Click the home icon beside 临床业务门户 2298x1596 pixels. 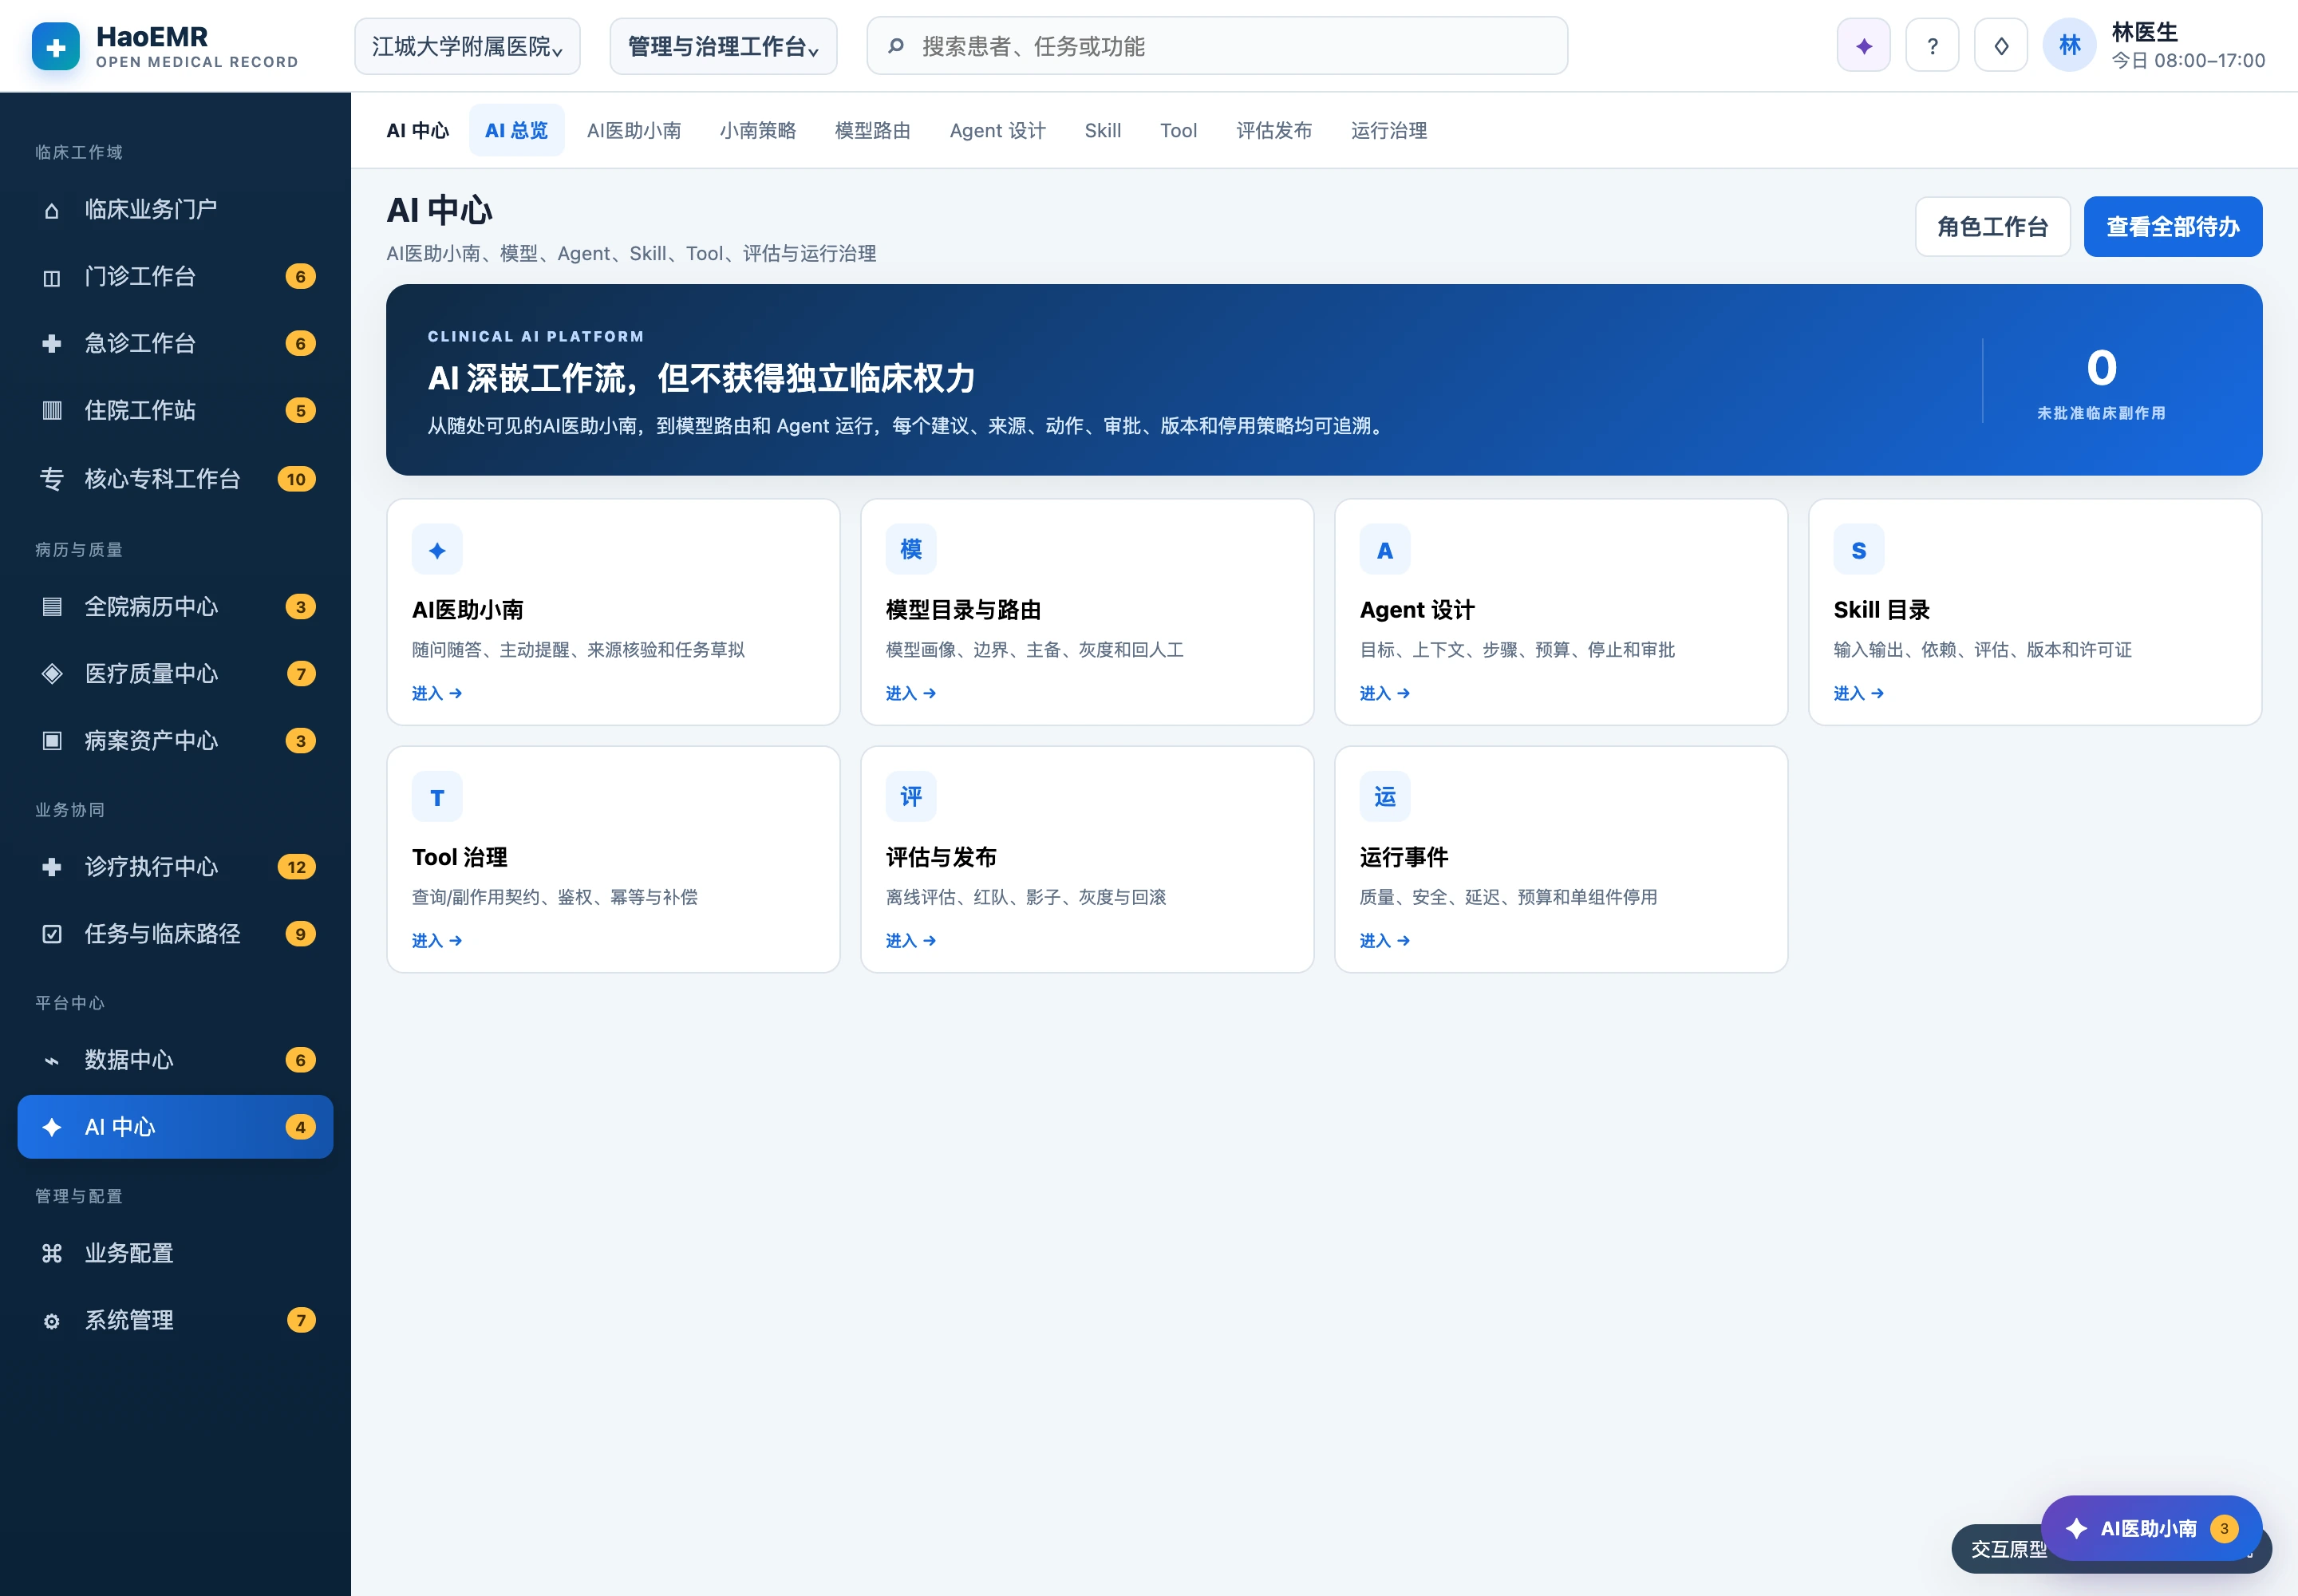(x=52, y=210)
